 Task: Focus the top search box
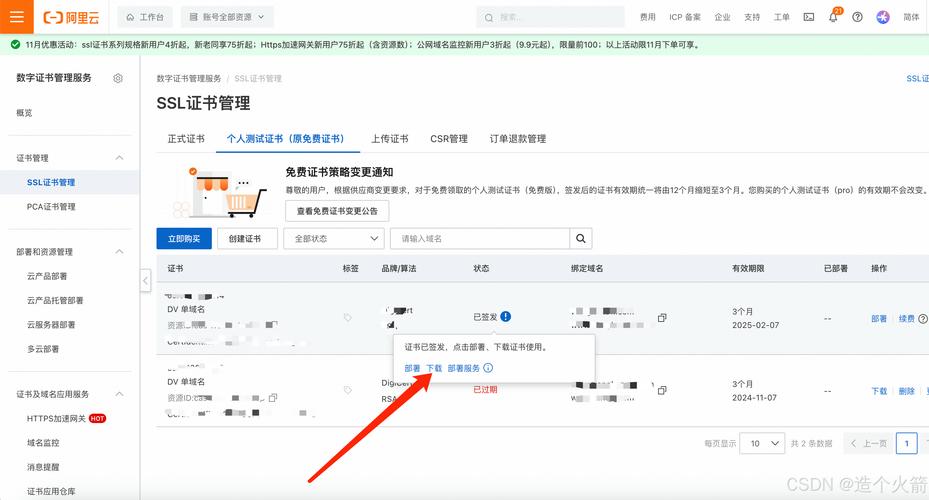[550, 17]
